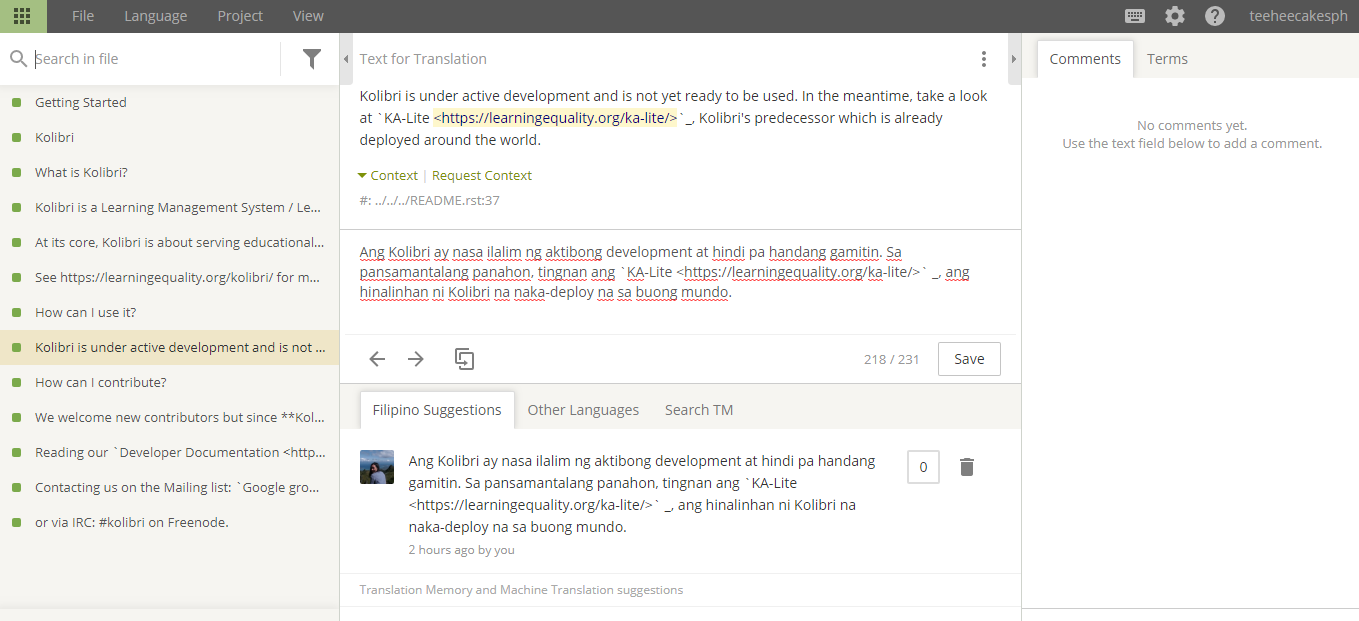1359x621 pixels.
Task: Select 'See https://learningequality.org/kolibri/' string
Action: pos(169,277)
